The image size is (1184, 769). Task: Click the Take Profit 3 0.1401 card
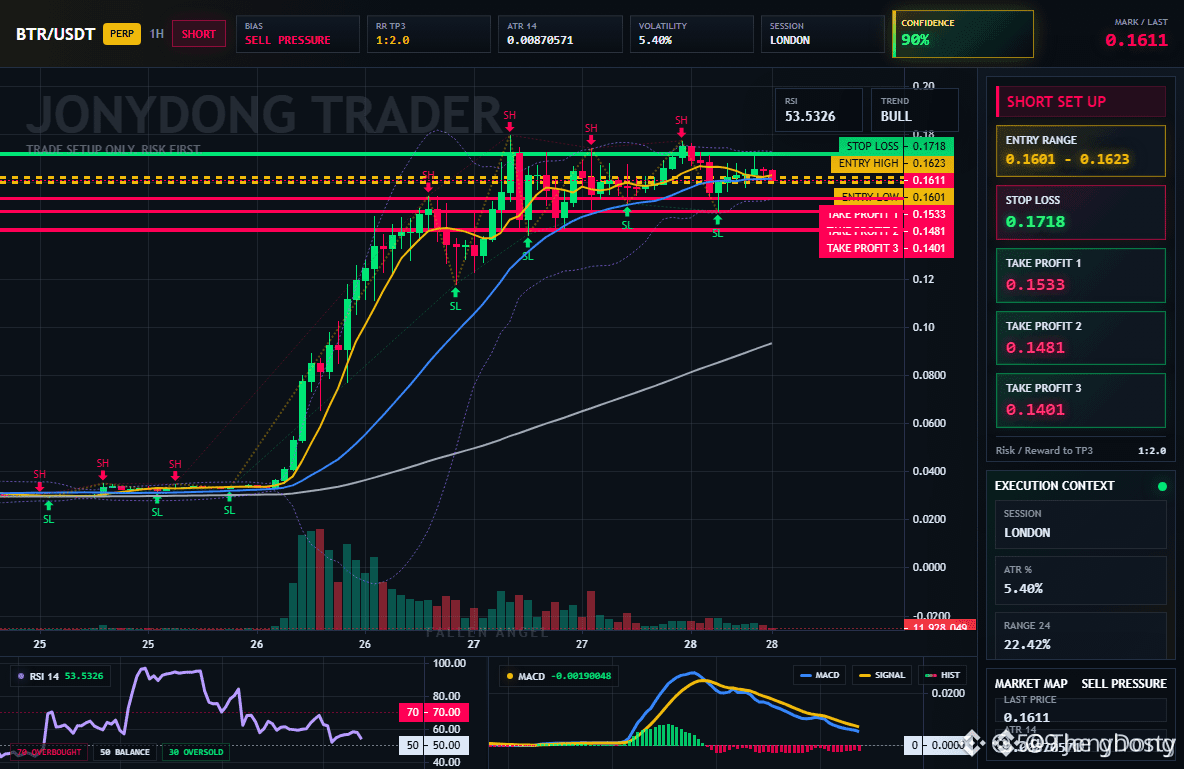[1081, 400]
